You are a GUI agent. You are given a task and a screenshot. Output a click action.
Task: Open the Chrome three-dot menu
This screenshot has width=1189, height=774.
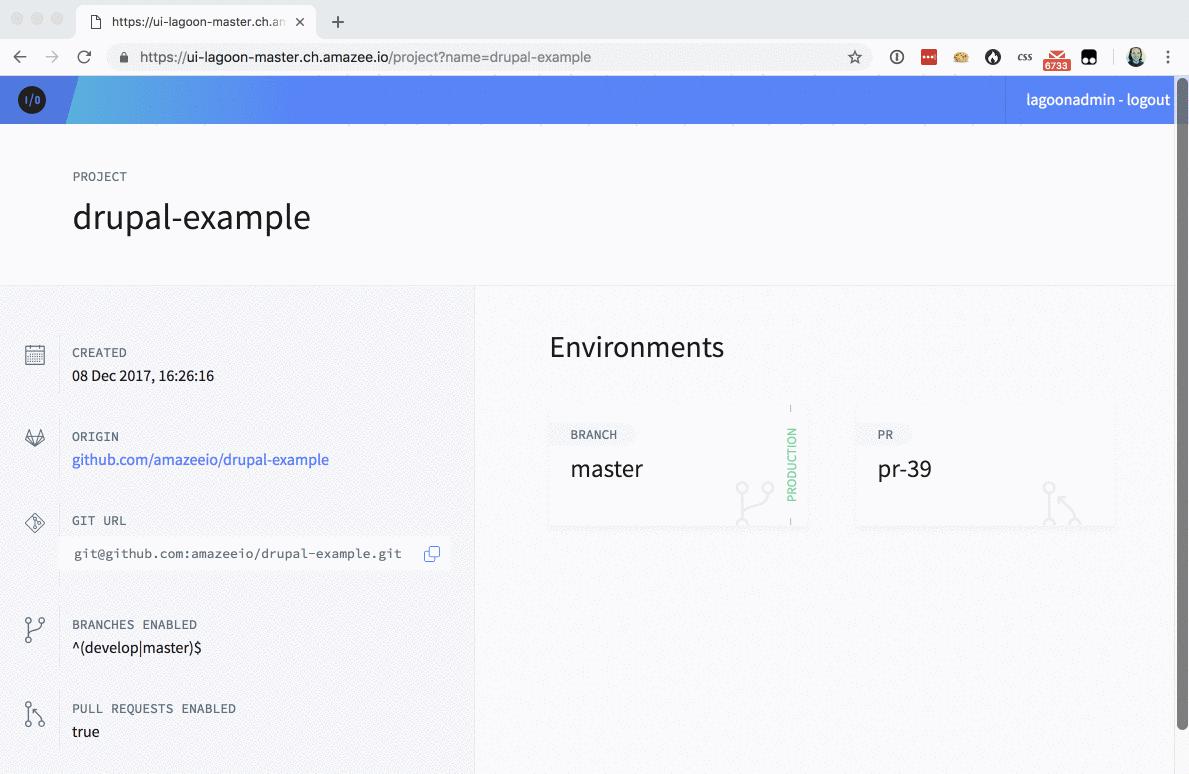click(1168, 57)
